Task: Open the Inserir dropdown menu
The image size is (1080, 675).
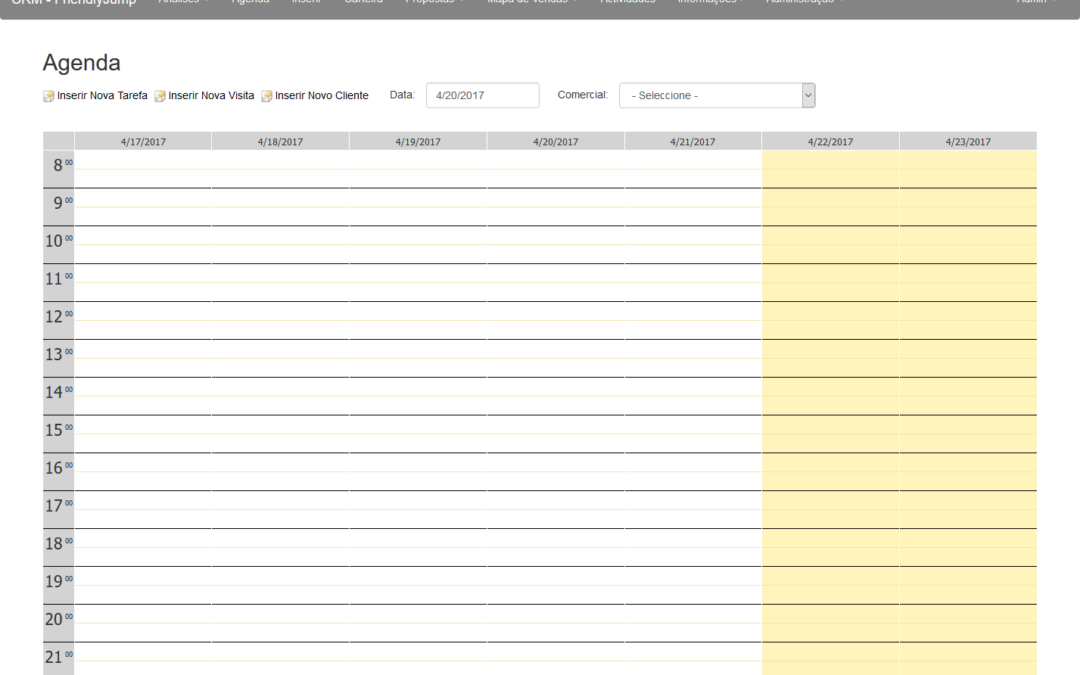Action: coord(306,3)
